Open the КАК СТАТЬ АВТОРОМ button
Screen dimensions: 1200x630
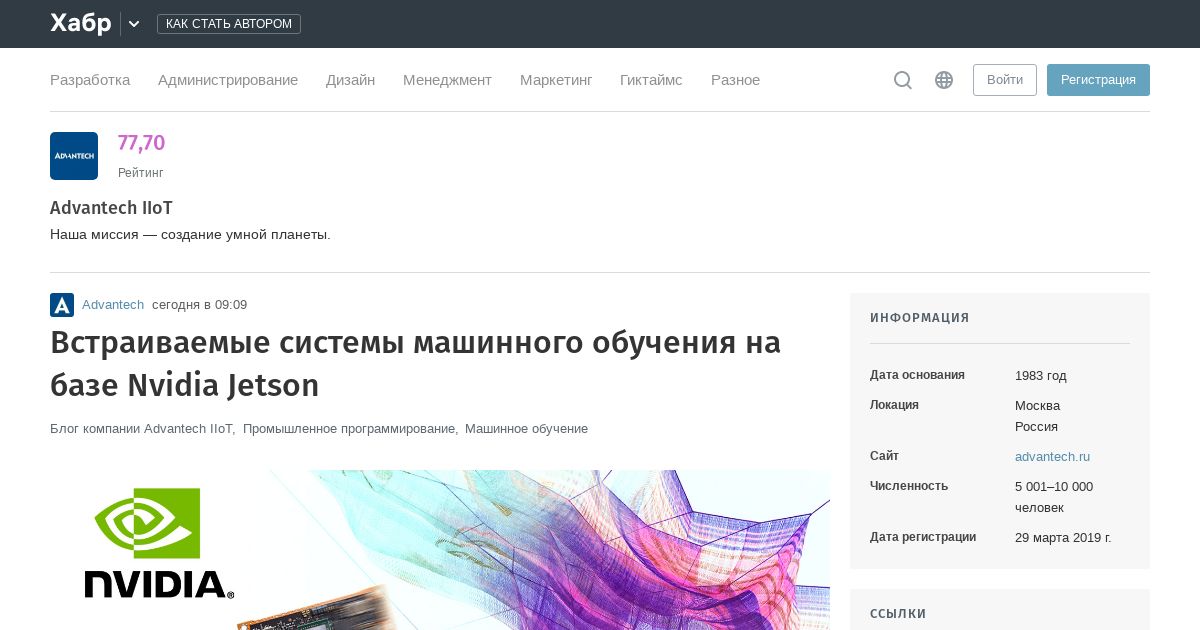(229, 24)
